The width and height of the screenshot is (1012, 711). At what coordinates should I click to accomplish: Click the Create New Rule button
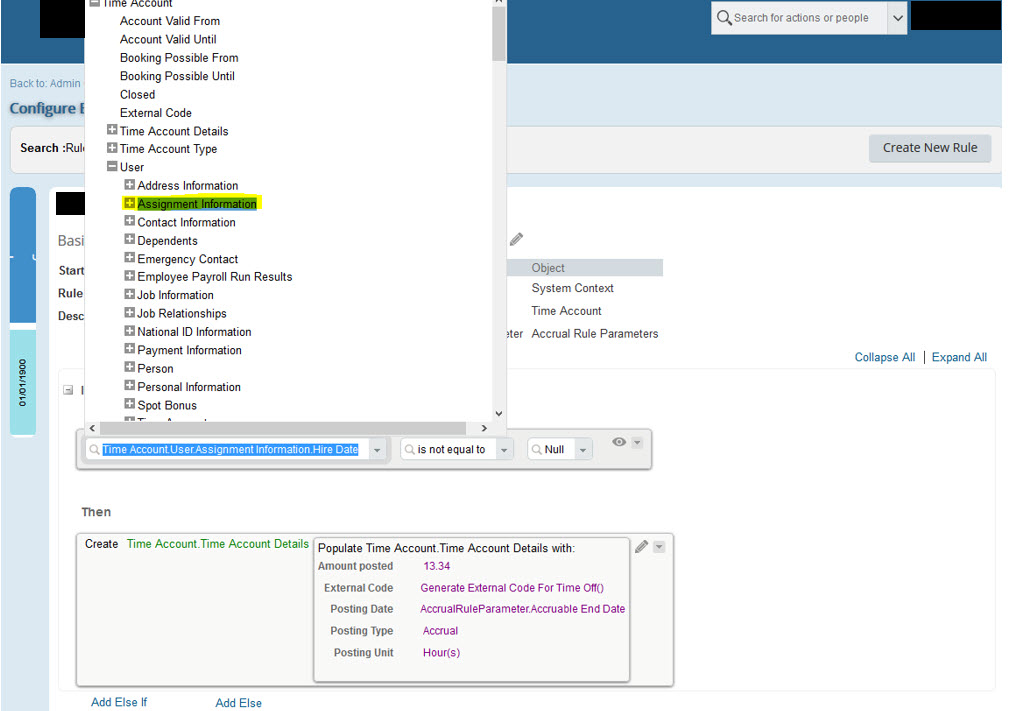[x=930, y=148]
